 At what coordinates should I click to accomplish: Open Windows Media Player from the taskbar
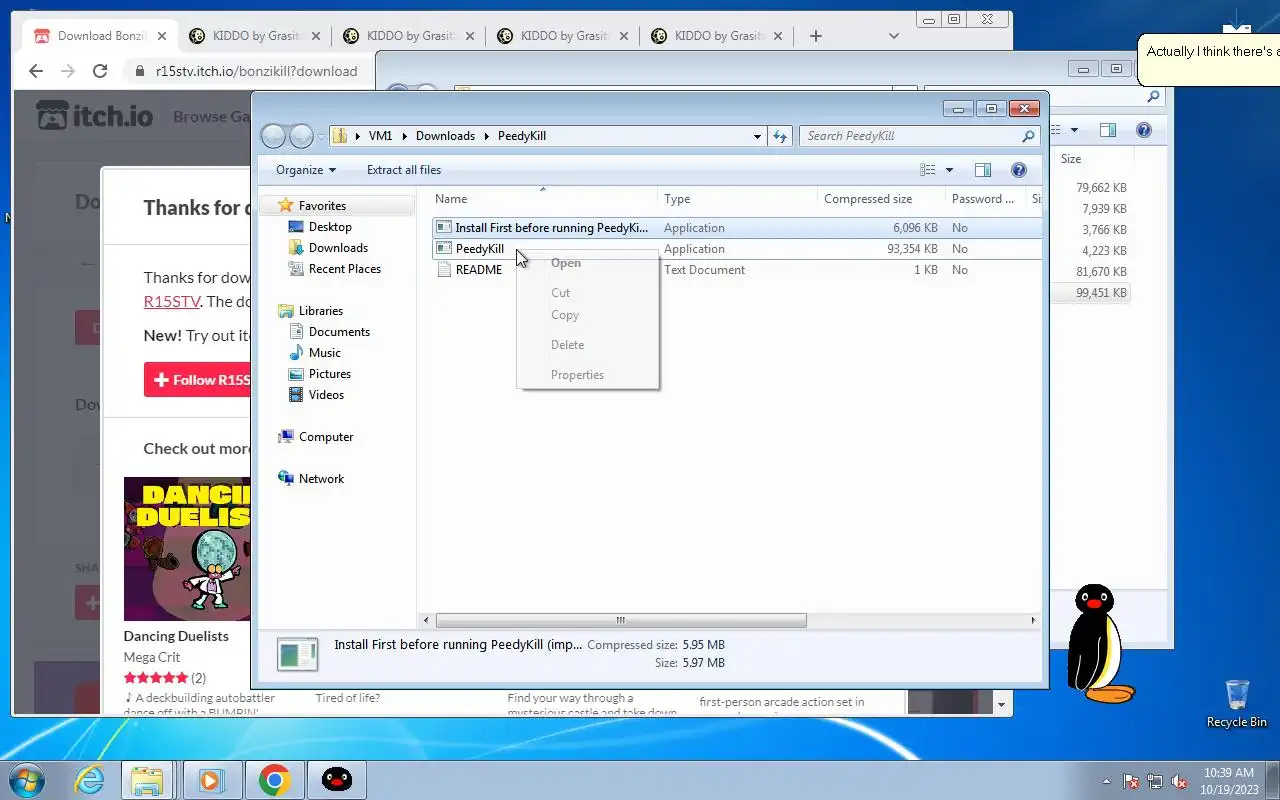[x=212, y=780]
